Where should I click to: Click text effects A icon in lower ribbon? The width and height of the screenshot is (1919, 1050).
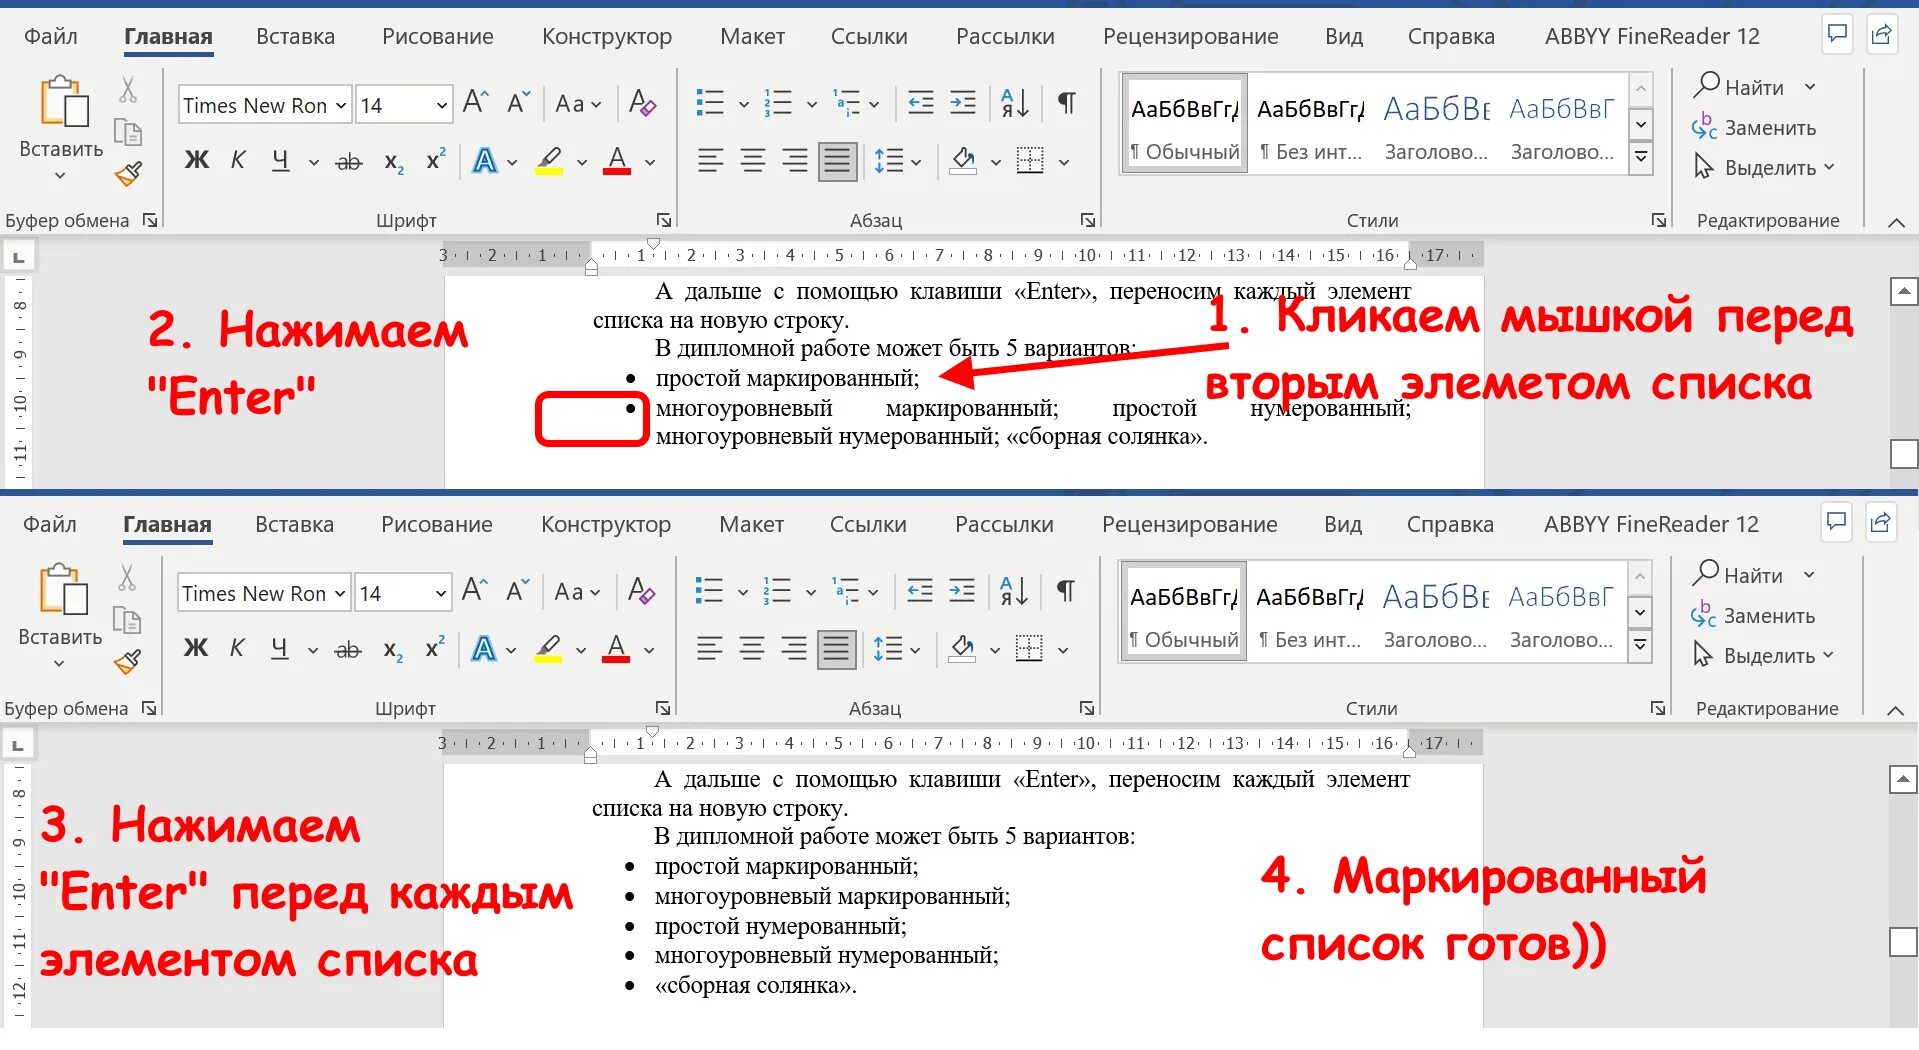tap(484, 649)
